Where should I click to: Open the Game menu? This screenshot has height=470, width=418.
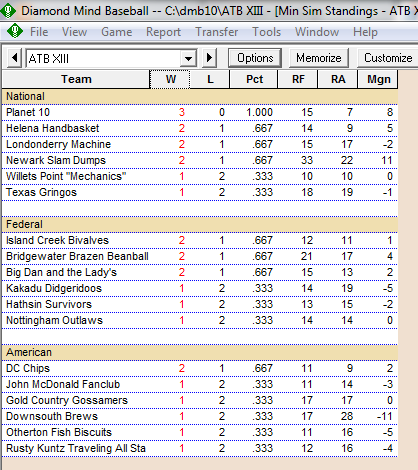click(117, 32)
